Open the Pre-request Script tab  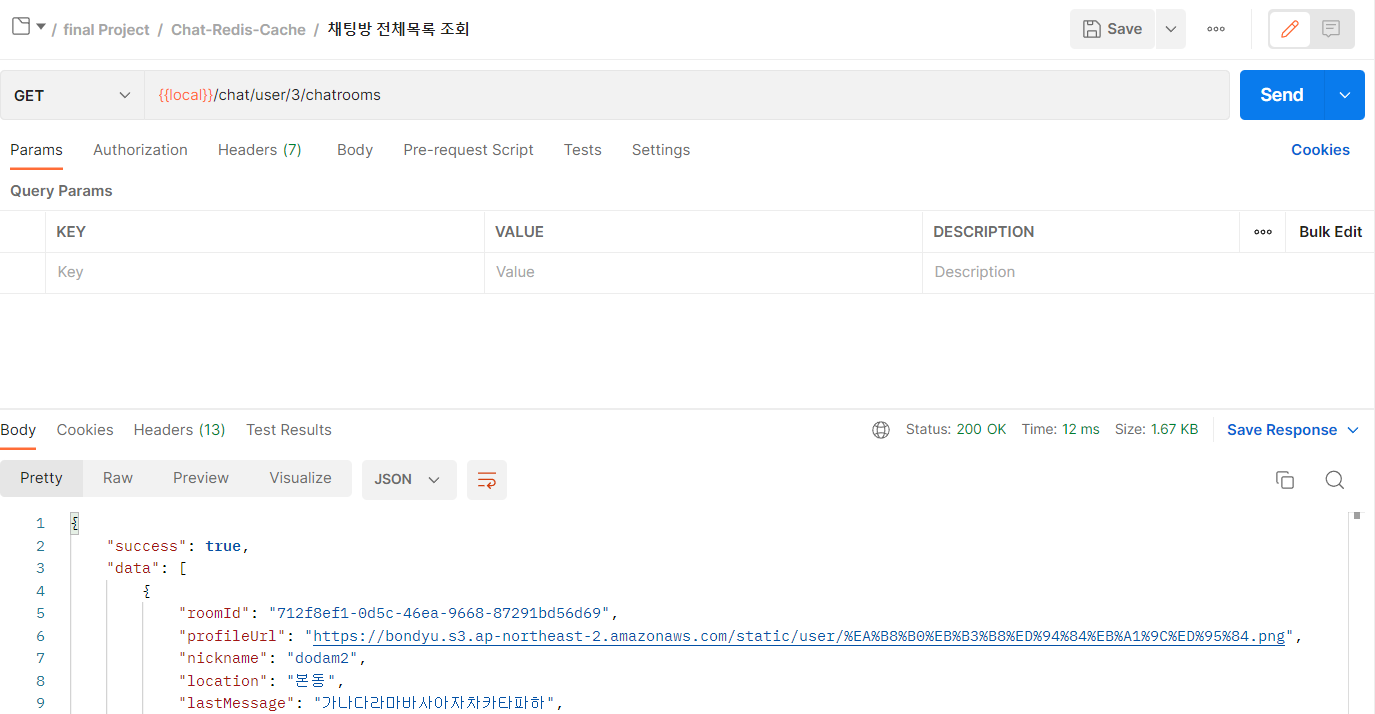click(468, 150)
